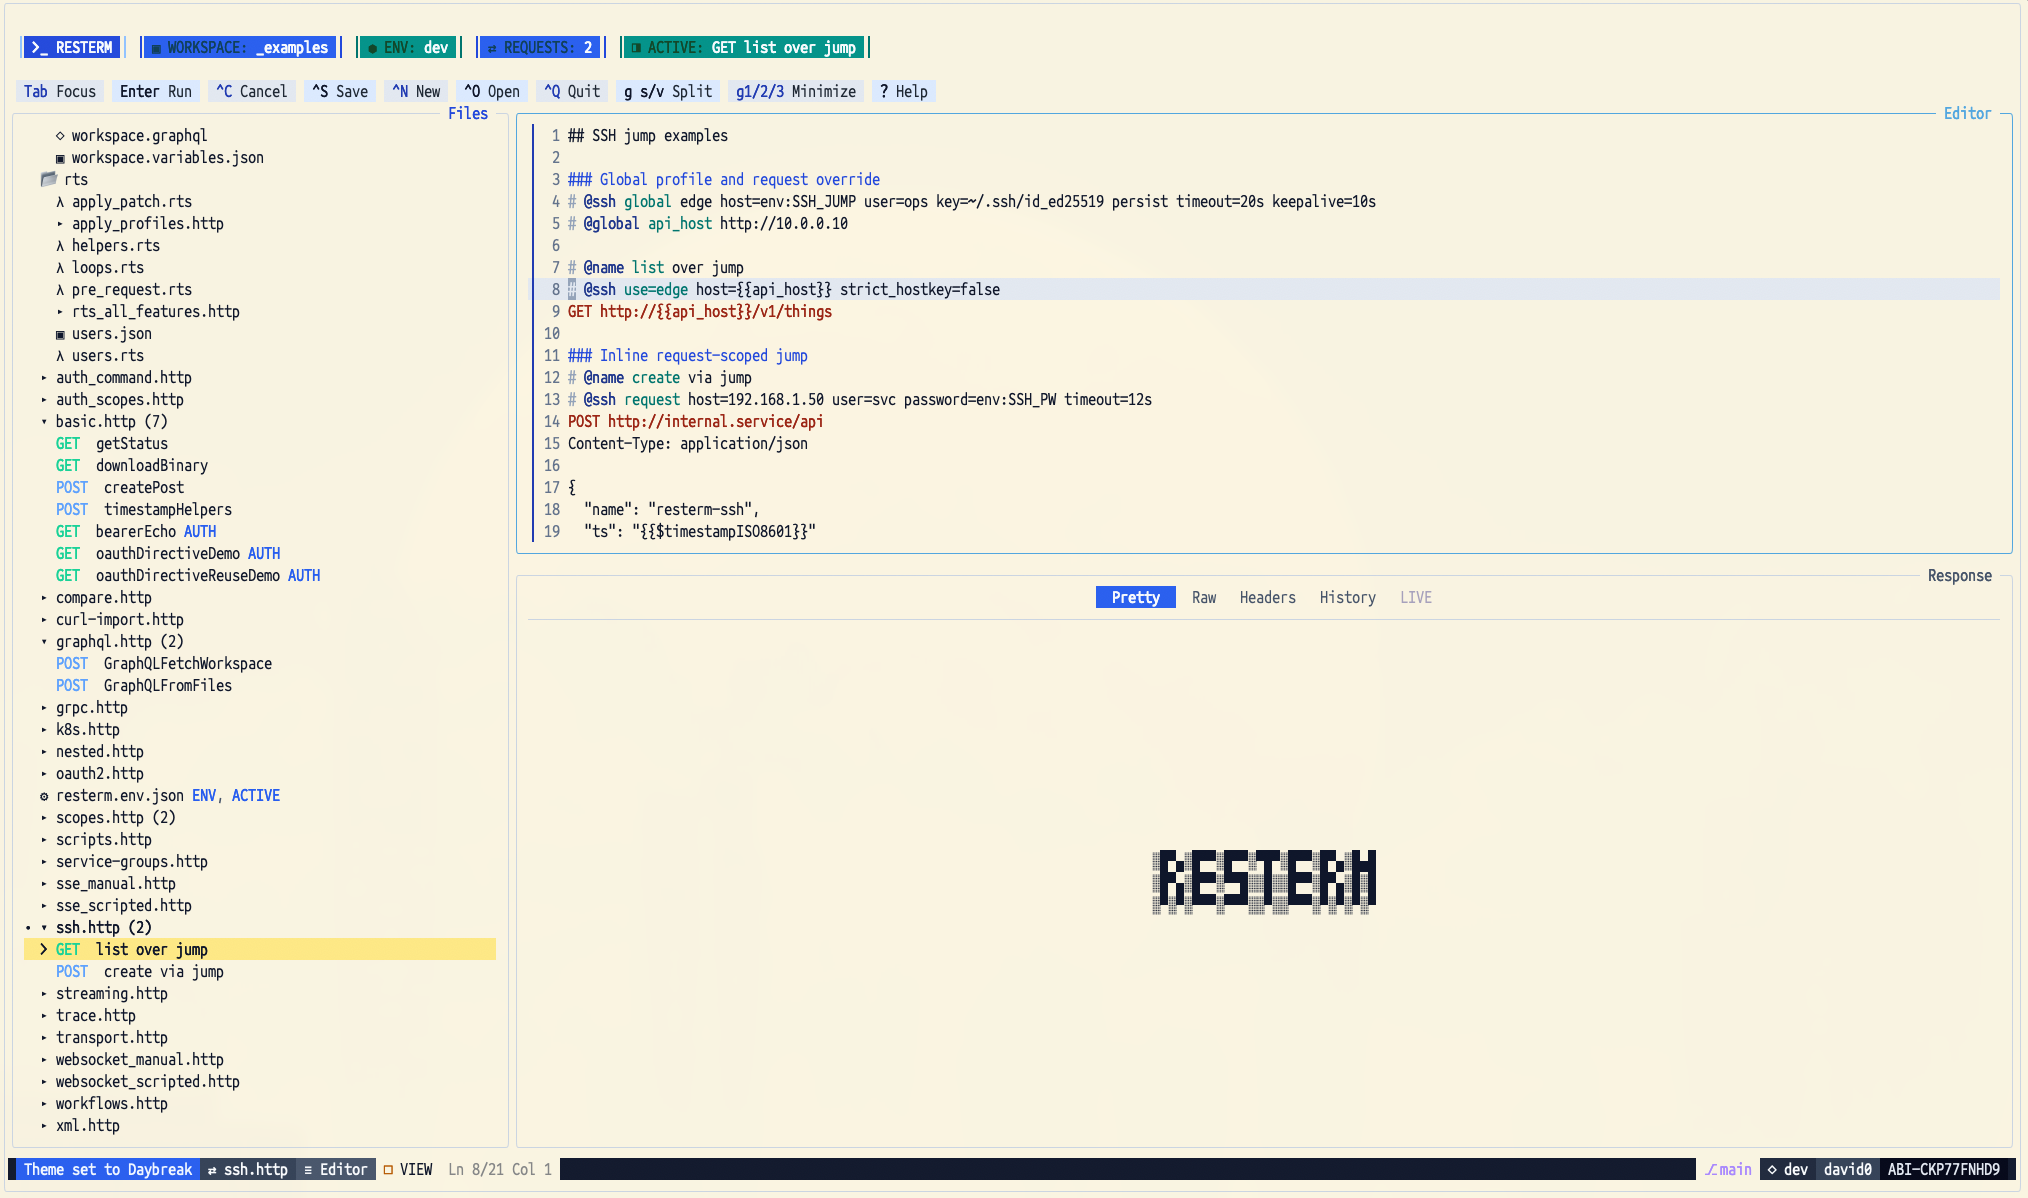Click the ^Q Quit shortcut button
Viewport: 2028px width, 1198px height.
[572, 91]
